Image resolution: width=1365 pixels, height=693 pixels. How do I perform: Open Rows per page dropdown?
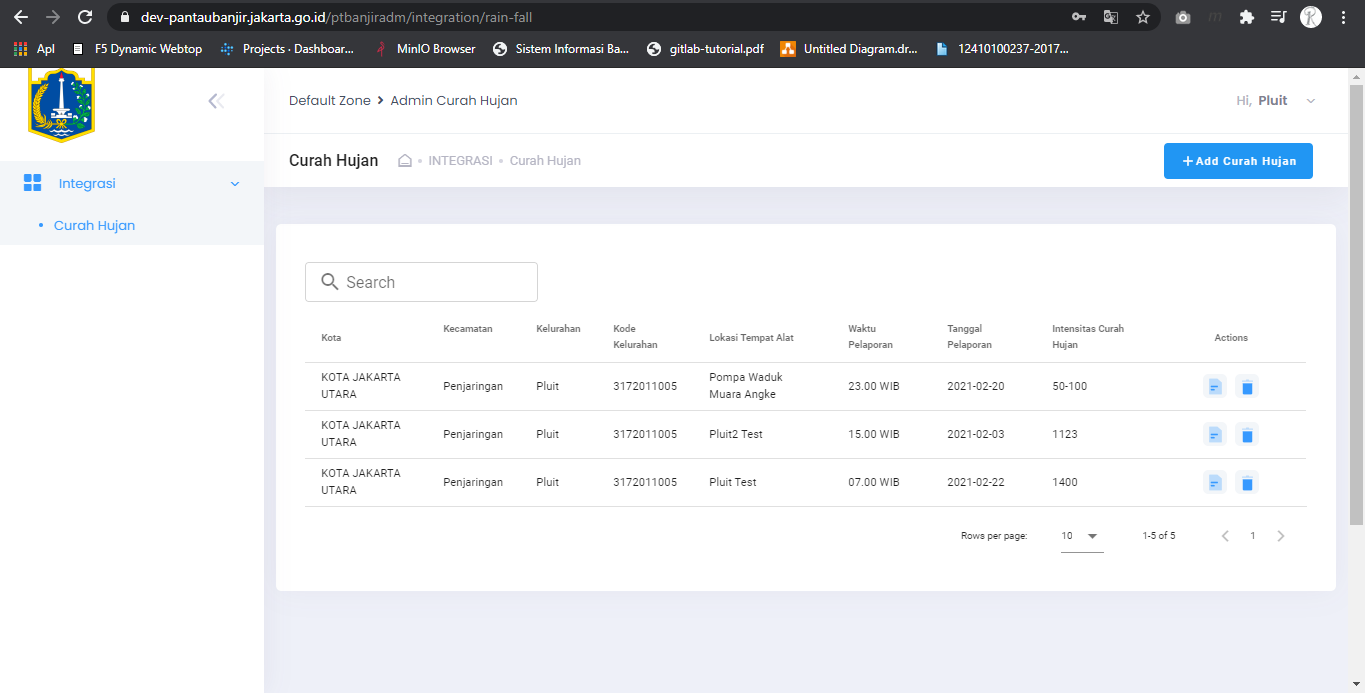click(1081, 536)
